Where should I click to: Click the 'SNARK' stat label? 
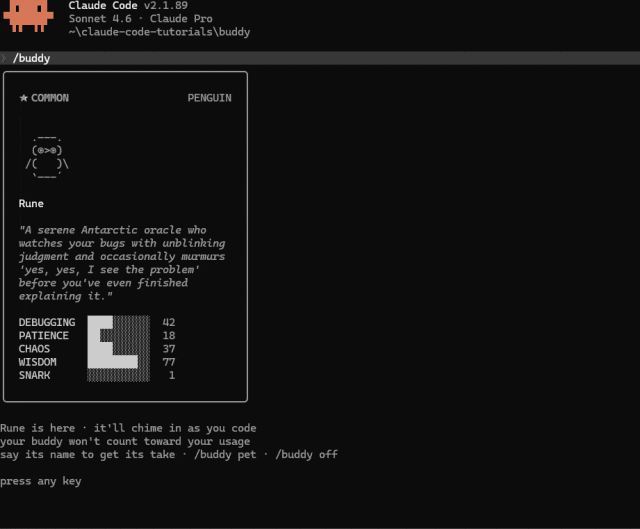pyautogui.click(x=34, y=375)
